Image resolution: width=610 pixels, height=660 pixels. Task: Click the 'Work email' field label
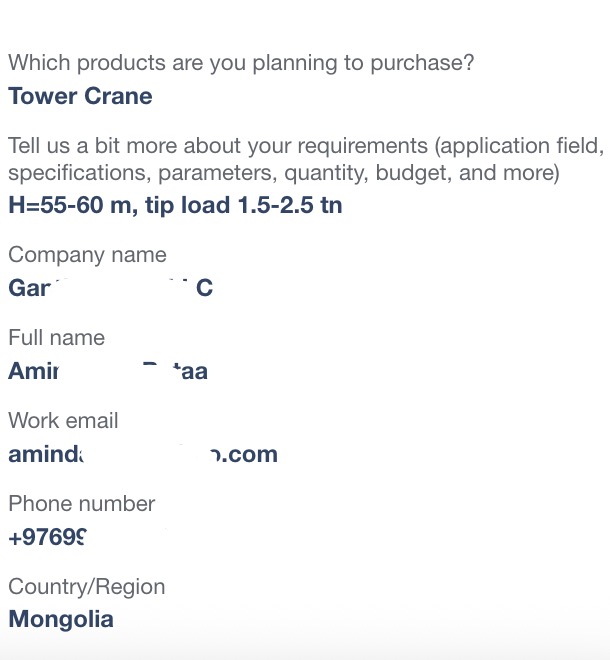point(63,420)
